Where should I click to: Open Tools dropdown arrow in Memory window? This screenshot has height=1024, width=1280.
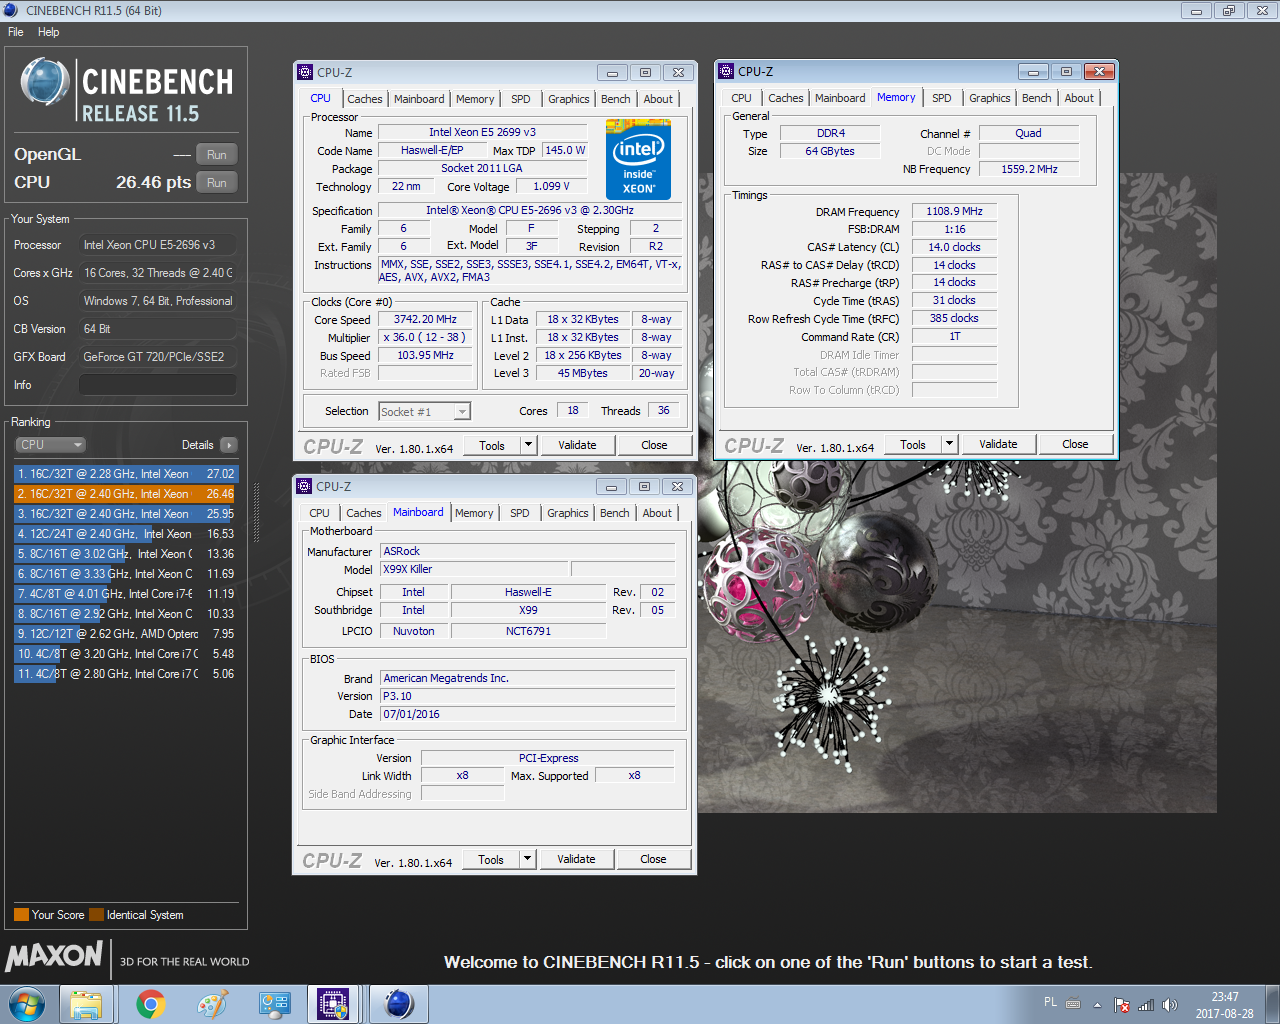coord(950,444)
